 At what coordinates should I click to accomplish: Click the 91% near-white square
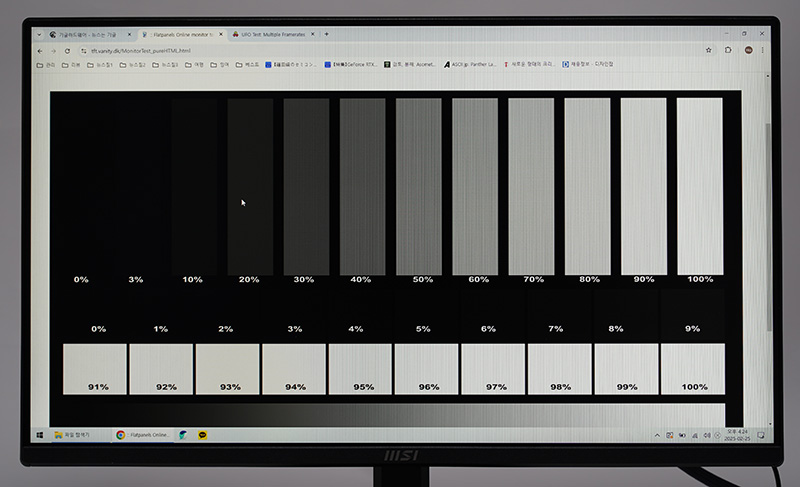(95, 369)
